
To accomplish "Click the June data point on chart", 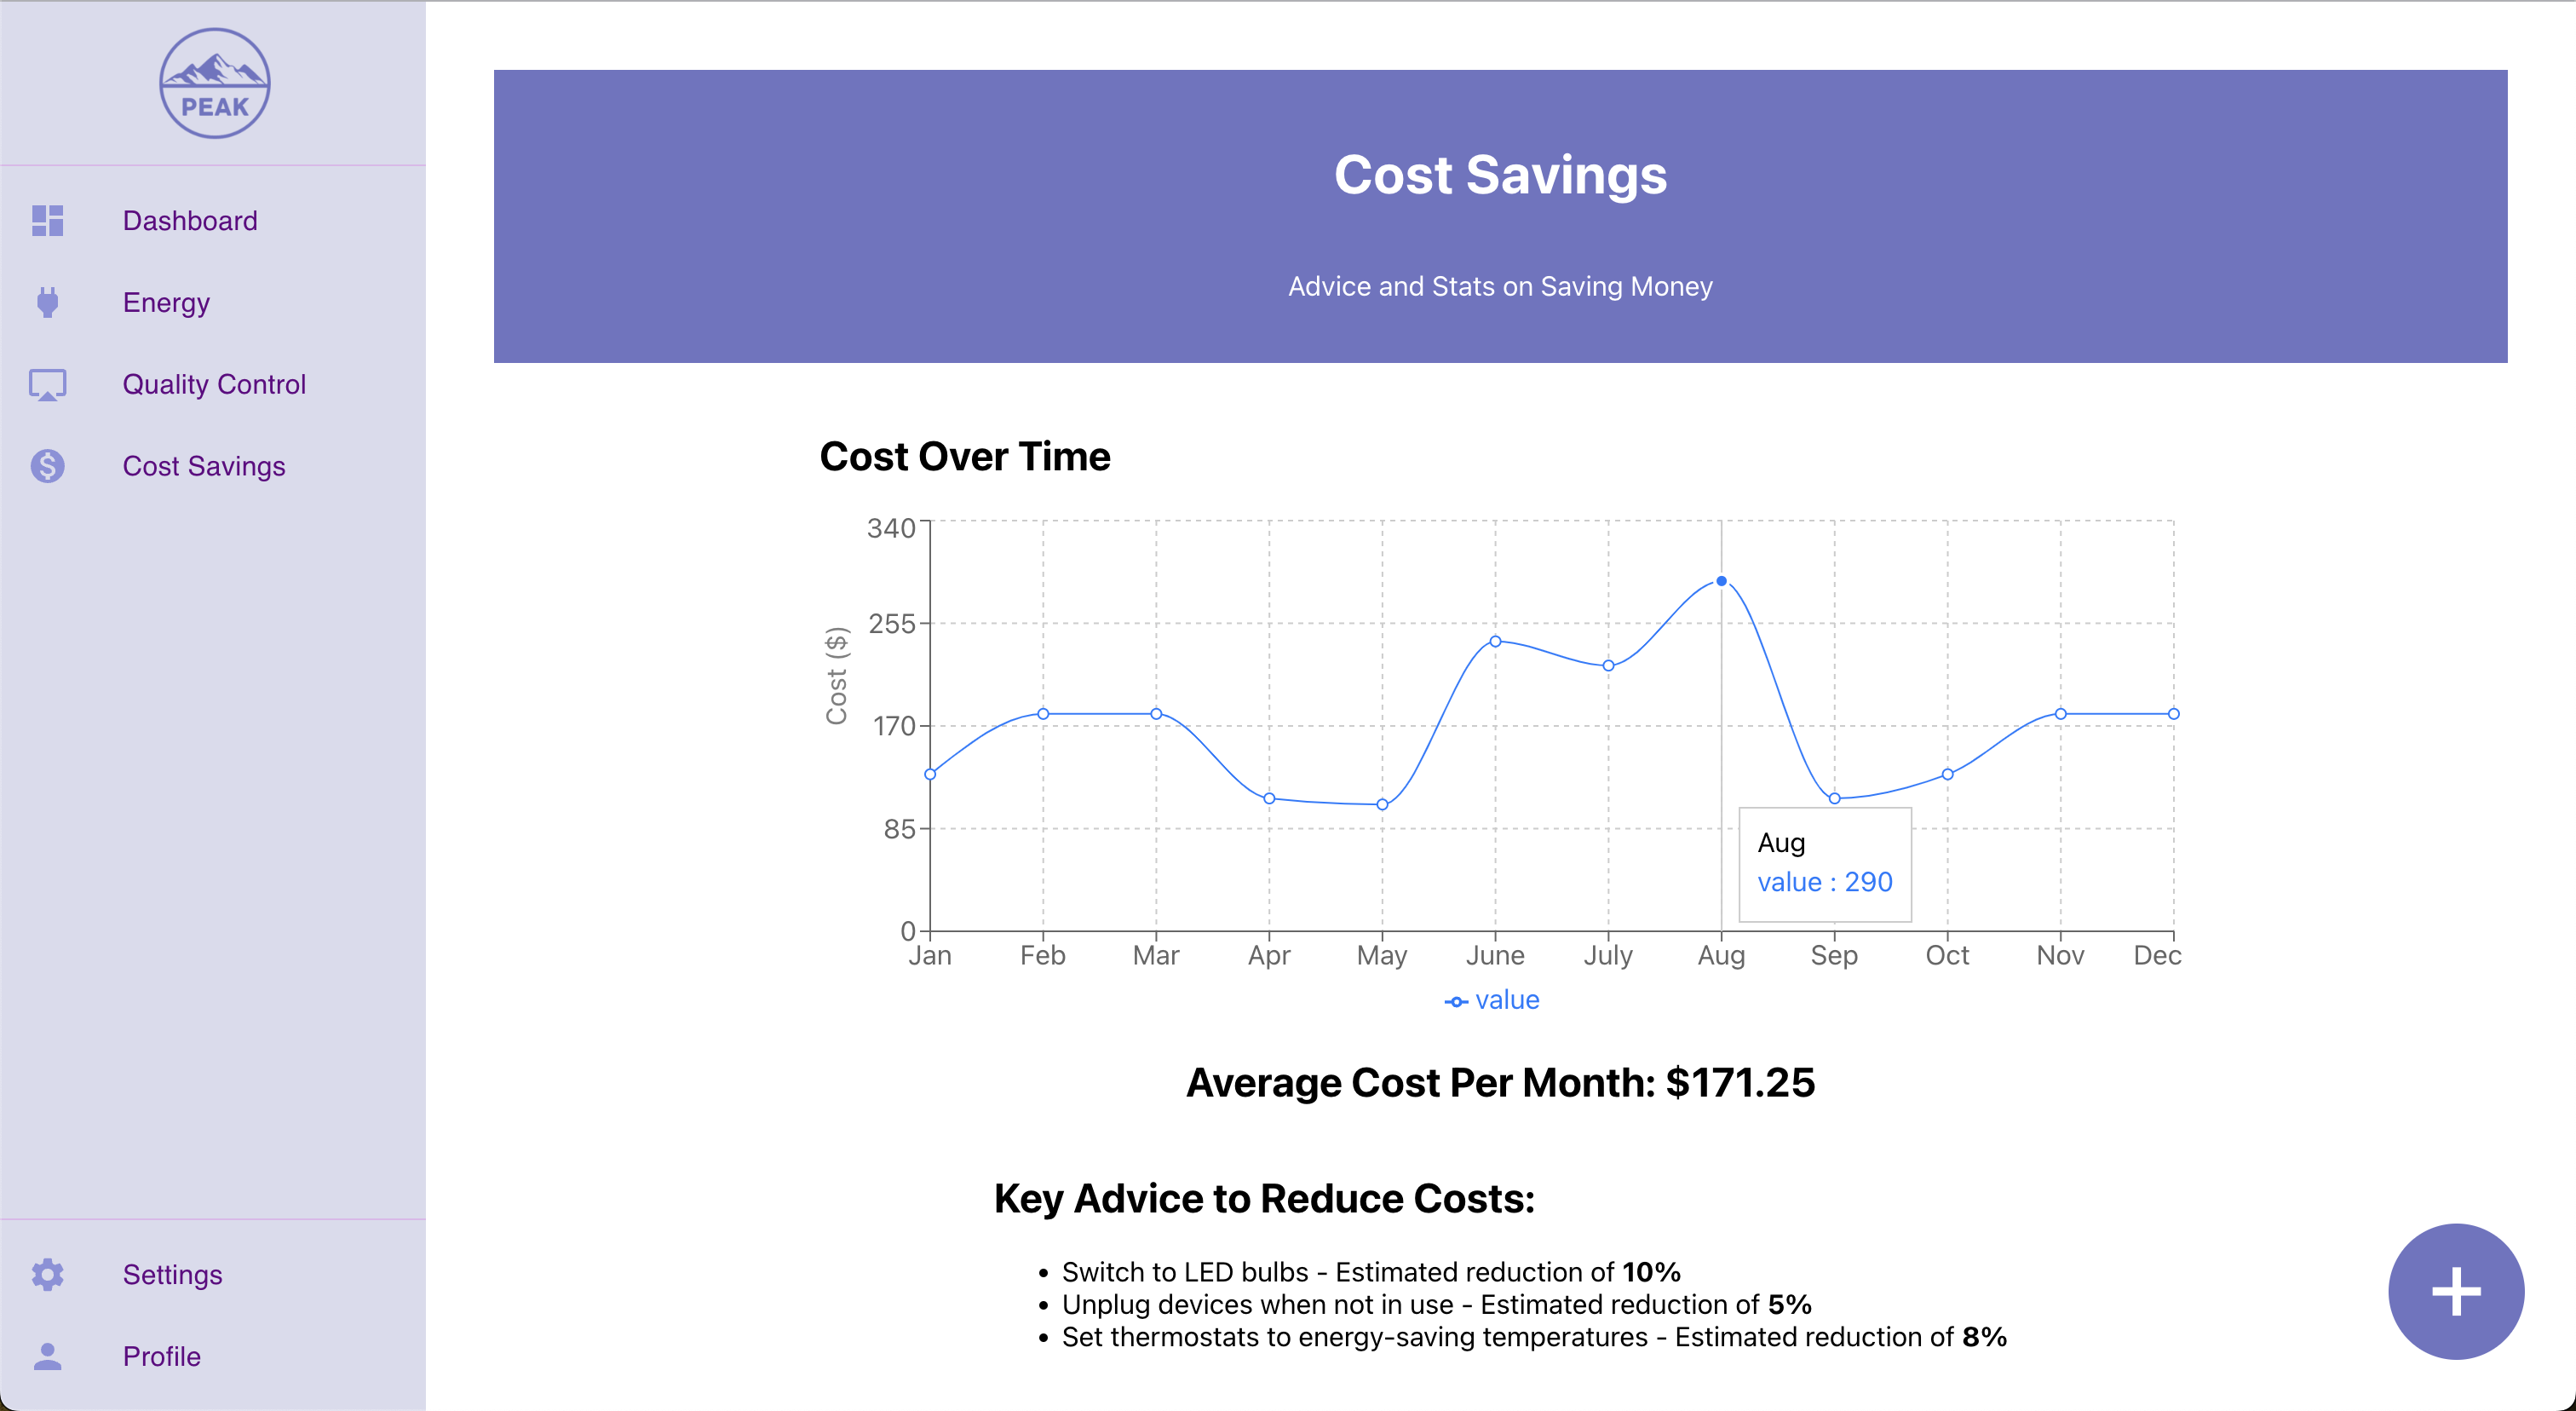I will click(1495, 641).
